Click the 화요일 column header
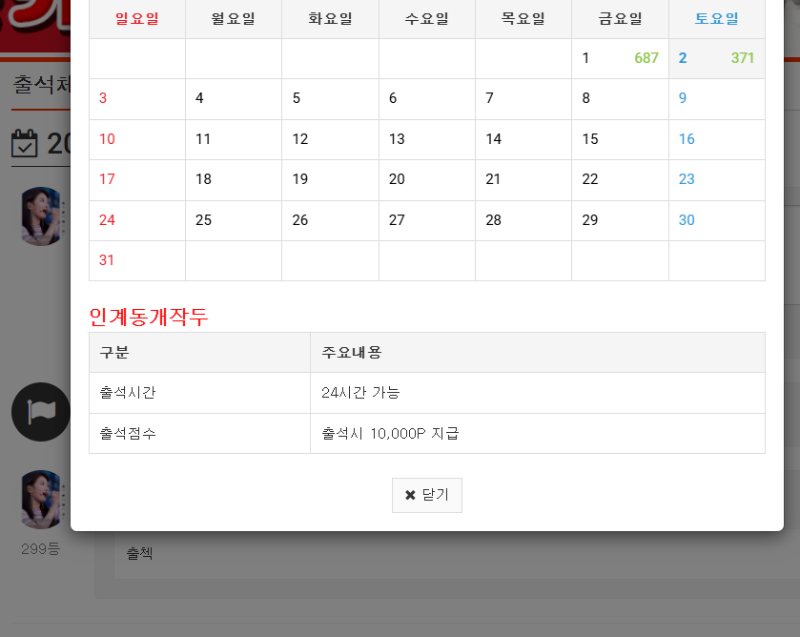The image size is (800, 637). coord(330,19)
